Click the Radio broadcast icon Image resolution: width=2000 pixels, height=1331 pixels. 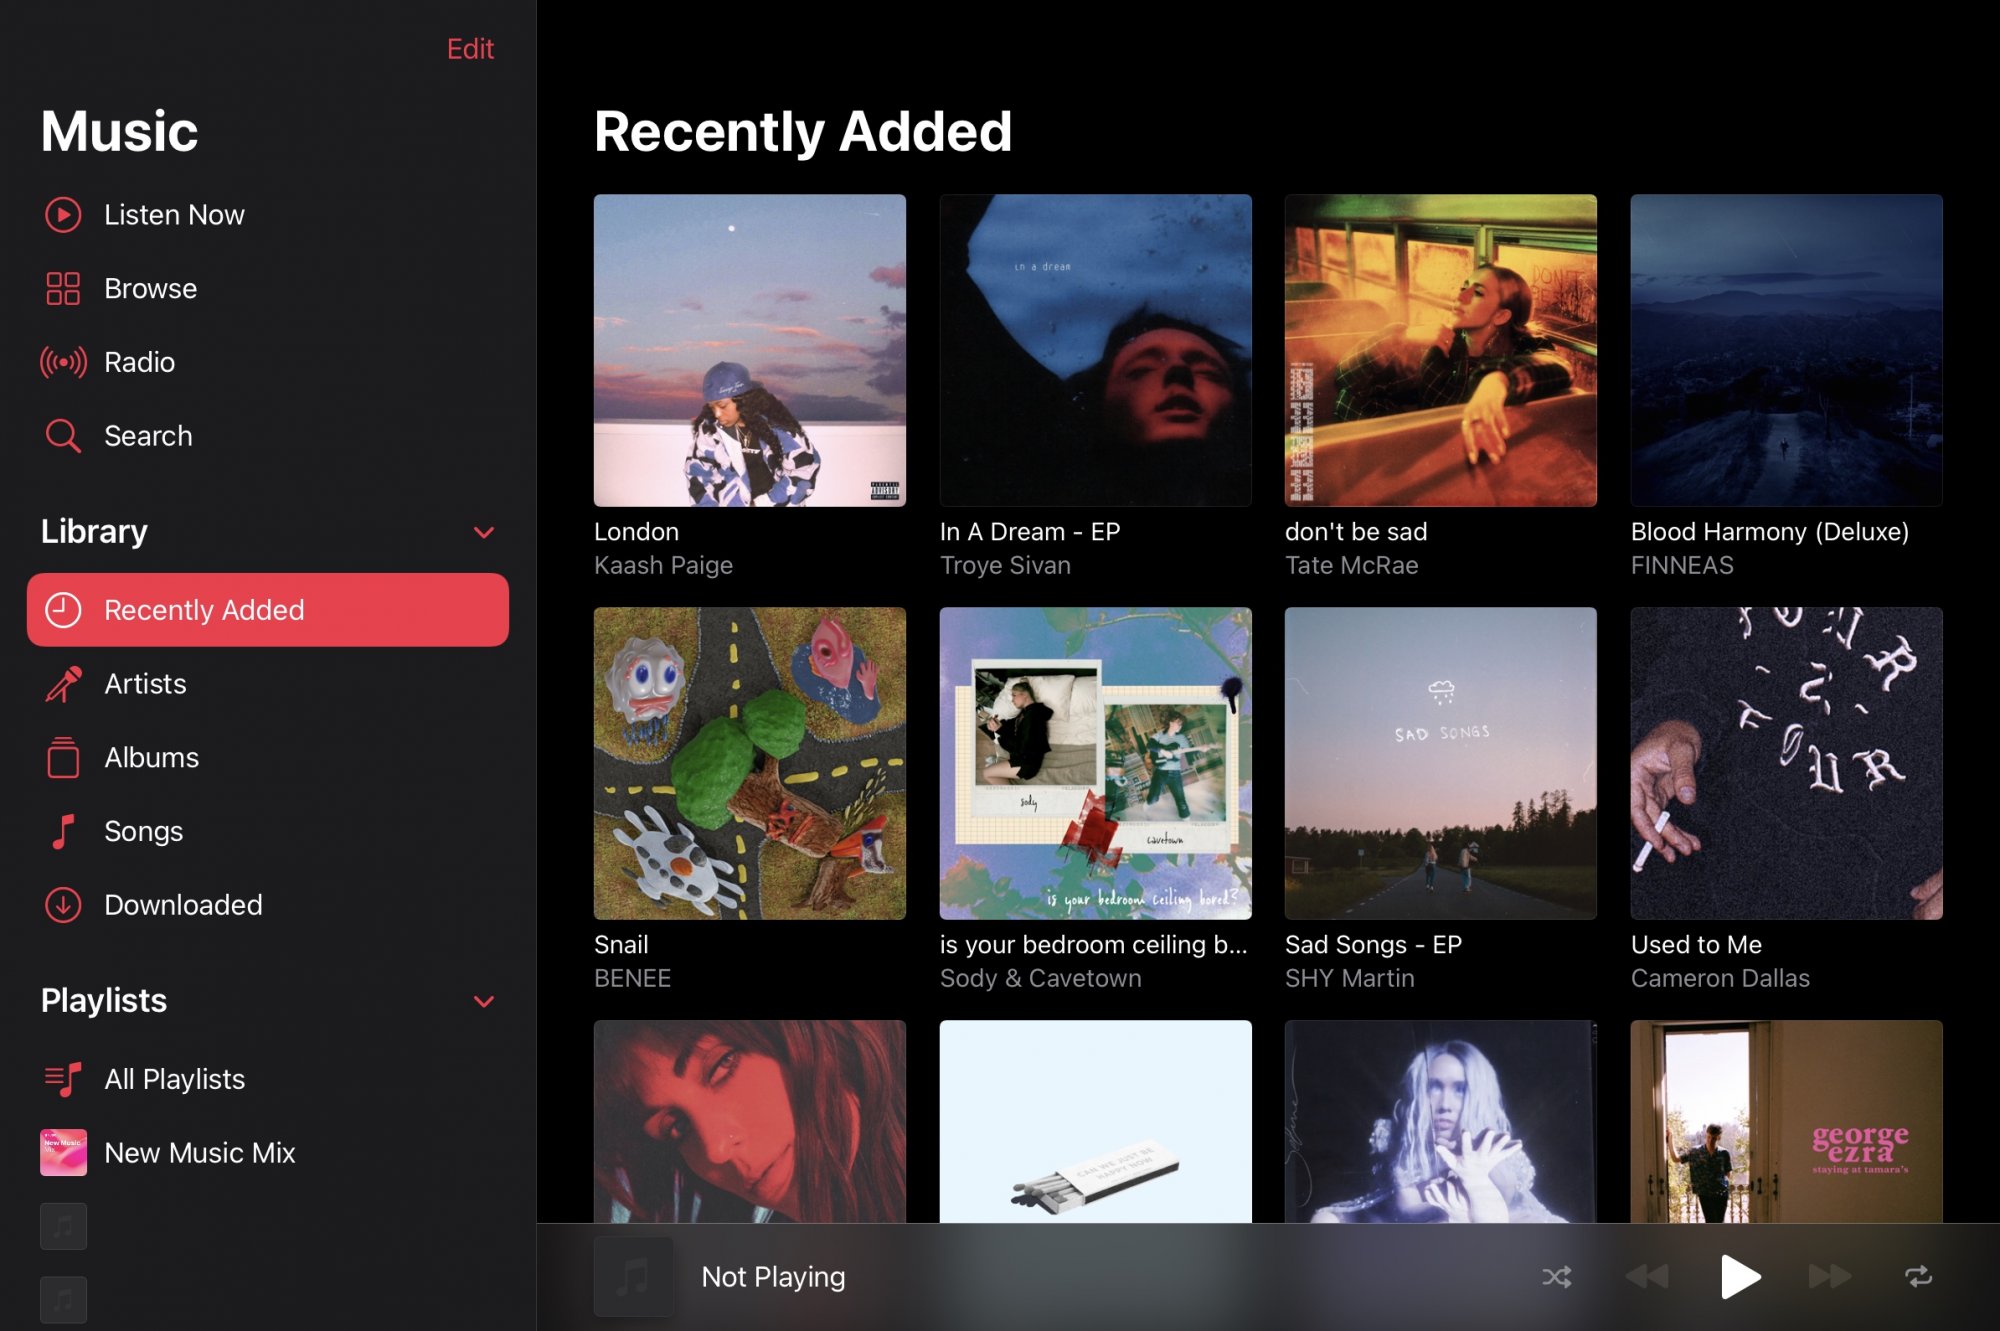point(63,362)
